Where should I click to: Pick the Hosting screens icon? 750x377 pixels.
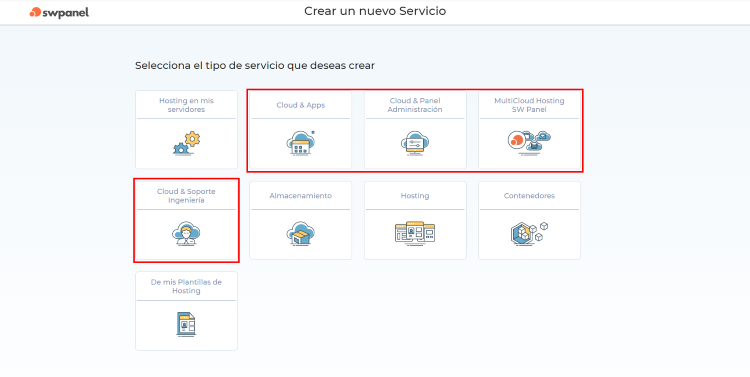[x=415, y=233]
